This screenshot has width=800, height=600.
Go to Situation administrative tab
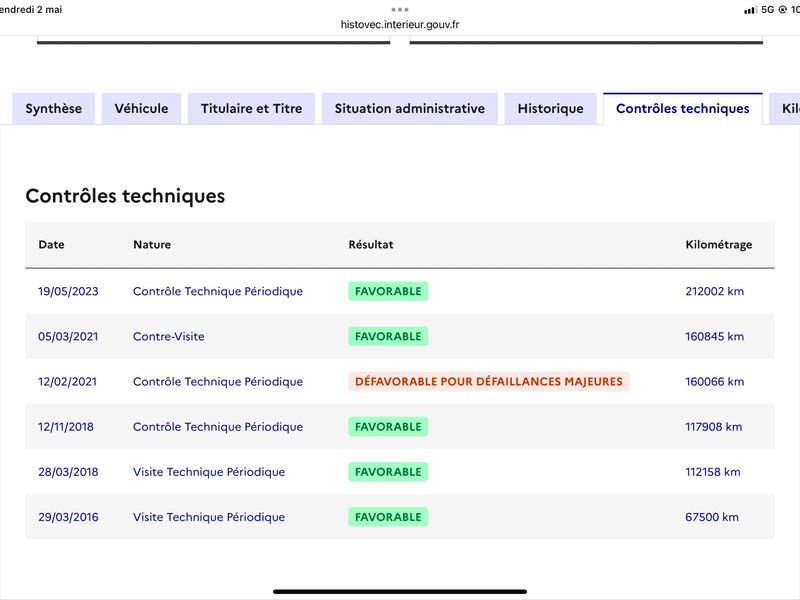click(x=410, y=109)
